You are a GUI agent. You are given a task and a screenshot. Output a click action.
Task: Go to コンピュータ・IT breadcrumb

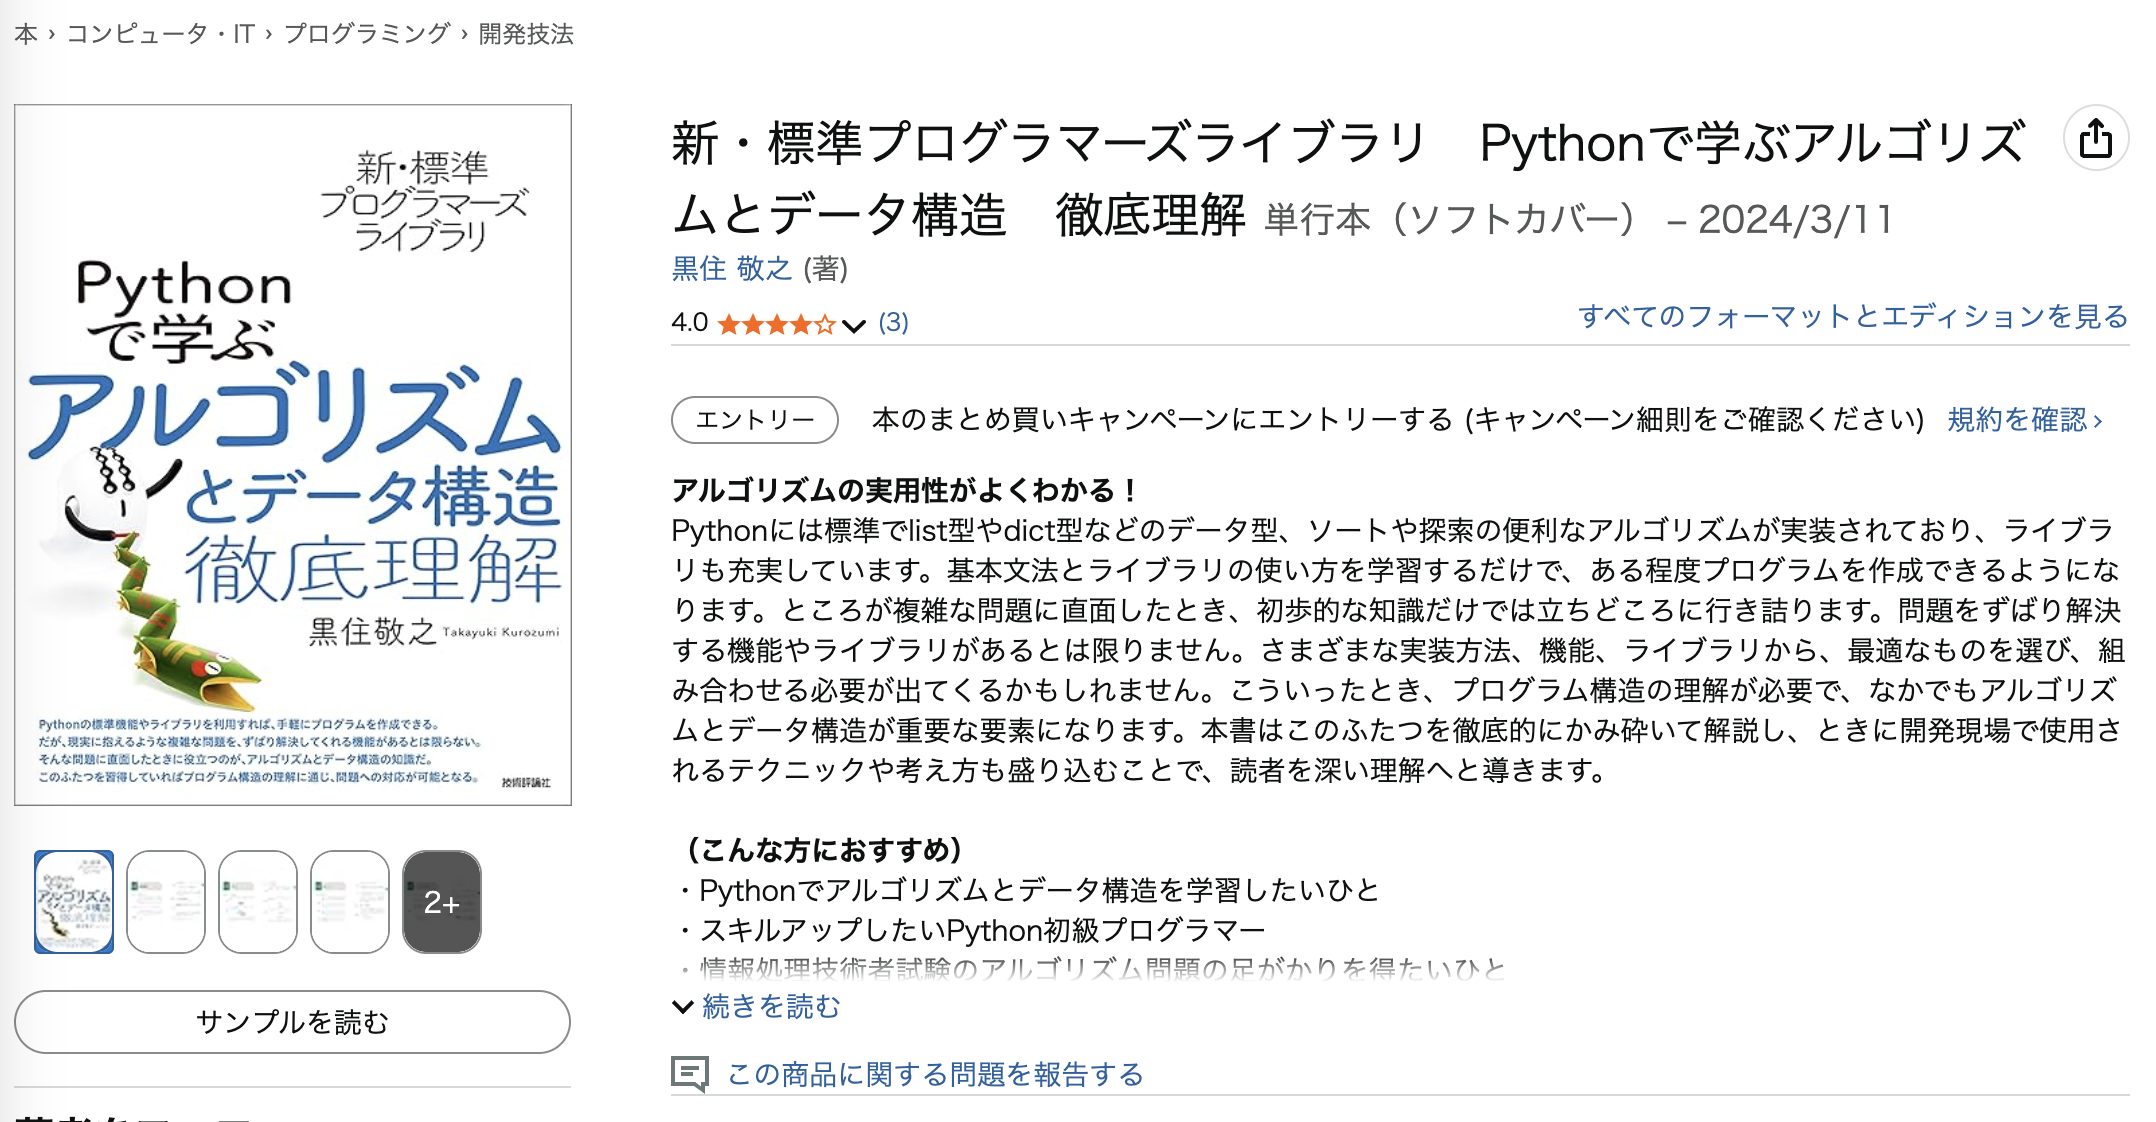[160, 34]
